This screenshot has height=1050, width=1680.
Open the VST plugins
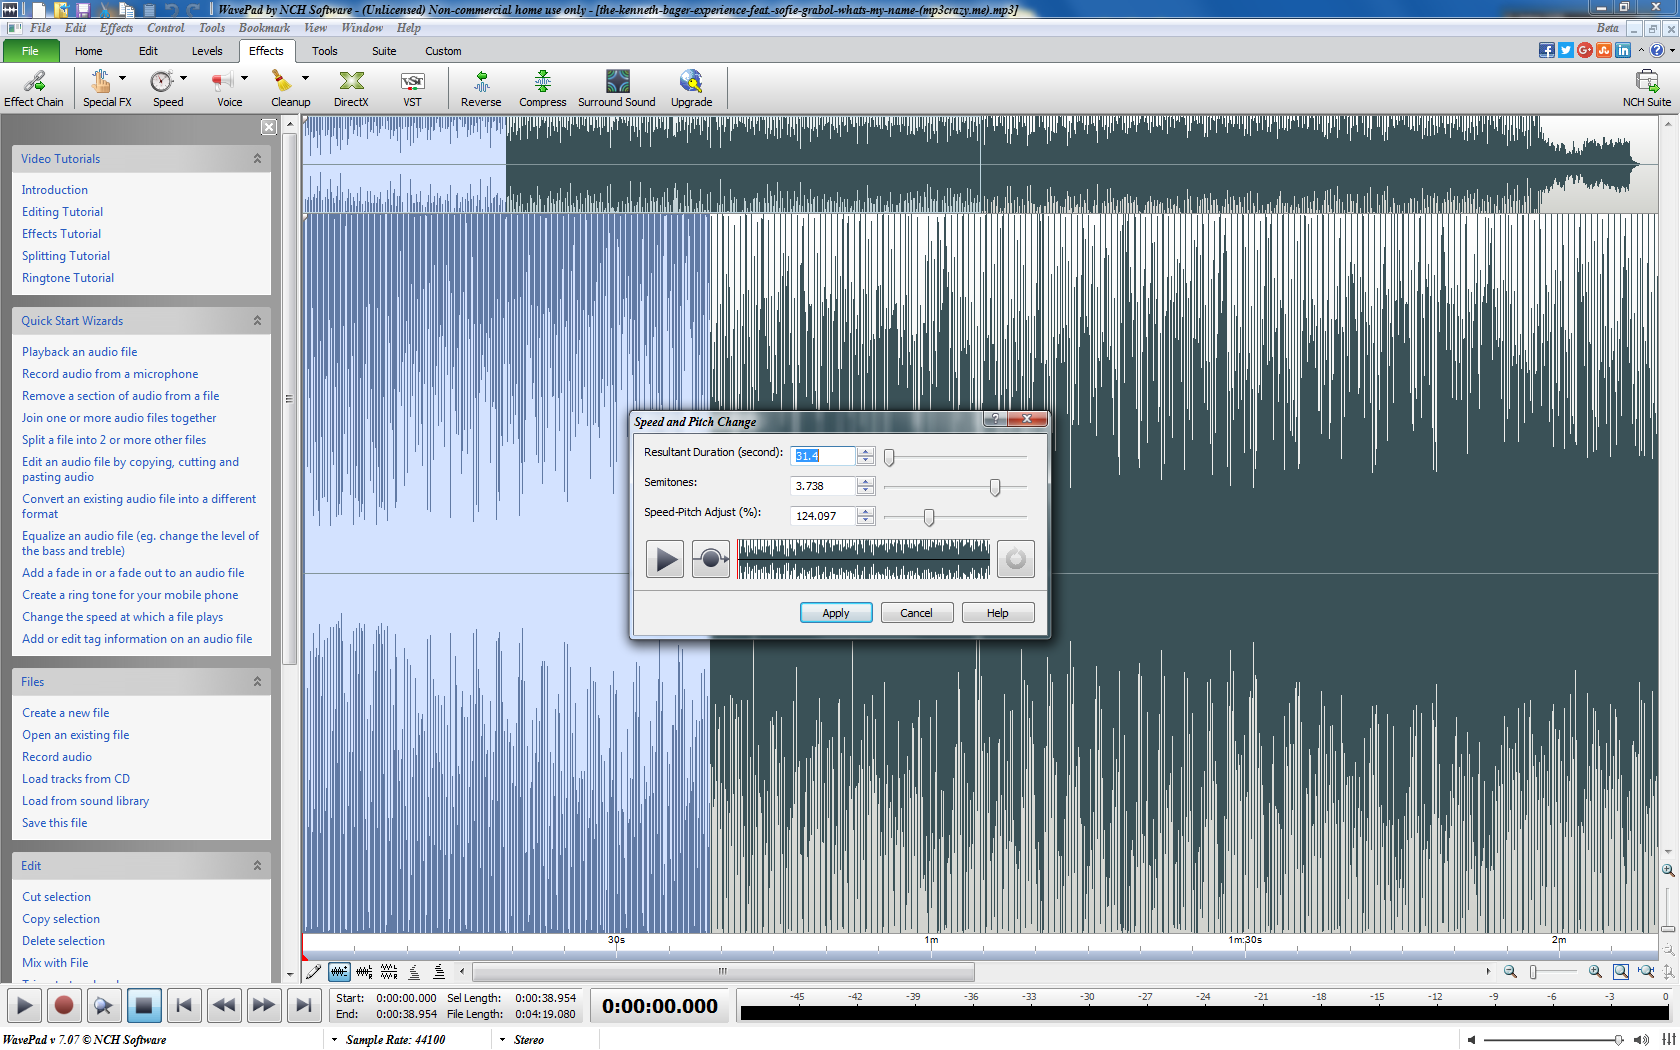(x=412, y=88)
